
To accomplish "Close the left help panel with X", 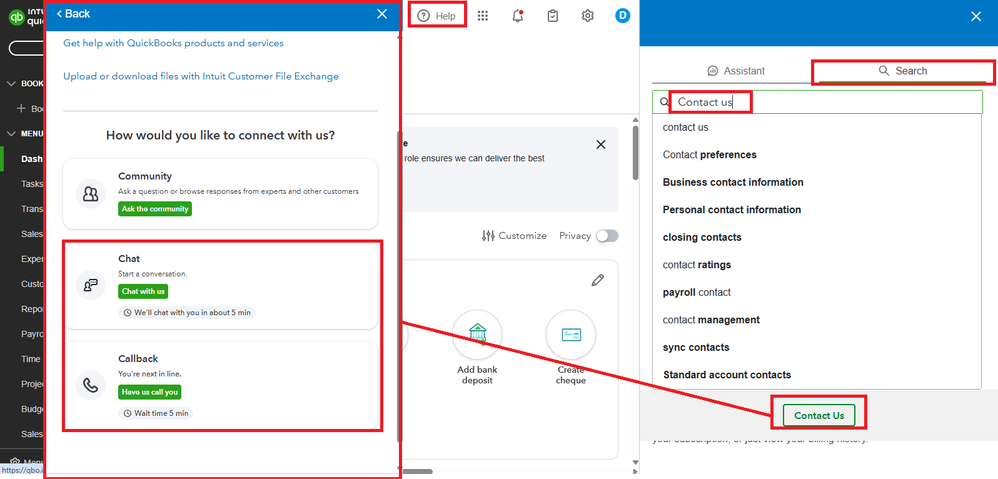I will (x=382, y=13).
